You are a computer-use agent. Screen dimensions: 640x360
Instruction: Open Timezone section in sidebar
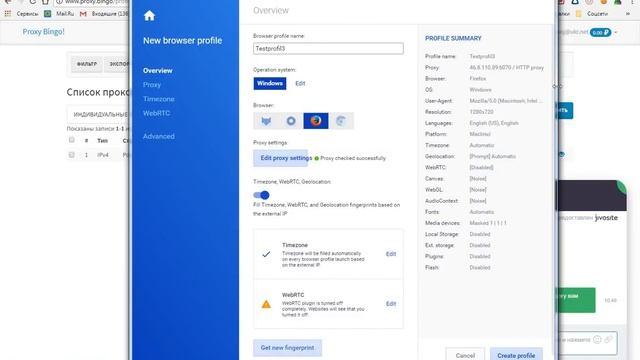tap(159, 99)
